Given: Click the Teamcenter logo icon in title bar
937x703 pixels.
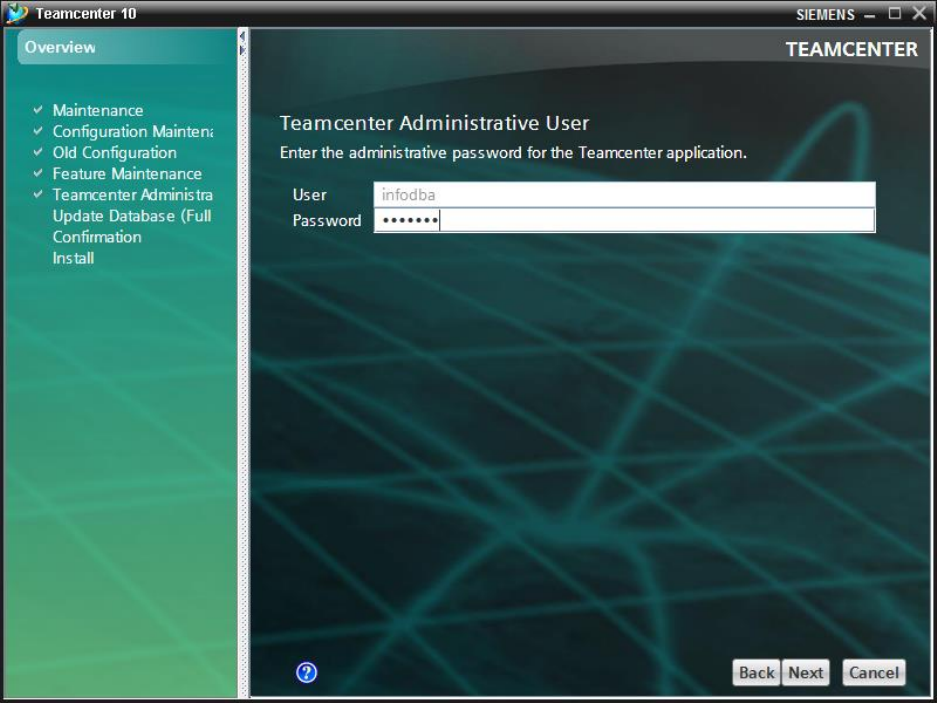Looking at the screenshot, I should point(16,13).
